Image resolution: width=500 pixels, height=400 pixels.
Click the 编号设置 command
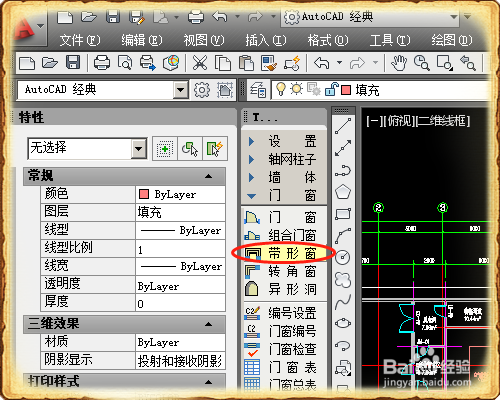283,313
